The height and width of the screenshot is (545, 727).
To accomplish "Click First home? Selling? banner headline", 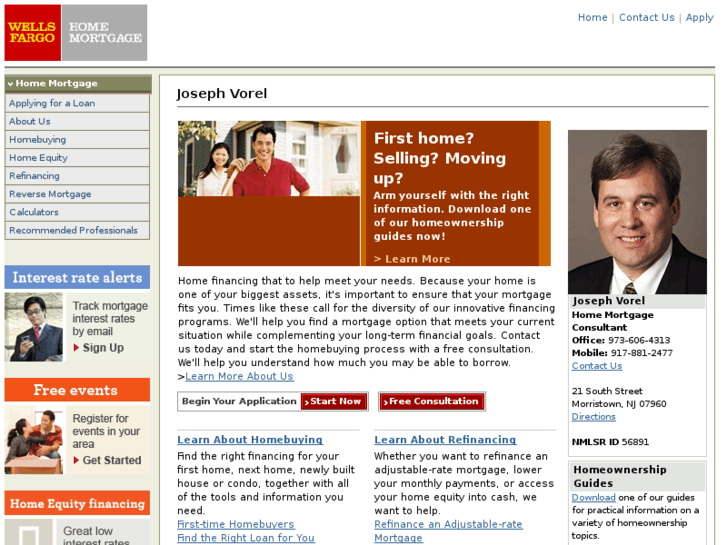I will click(440, 158).
